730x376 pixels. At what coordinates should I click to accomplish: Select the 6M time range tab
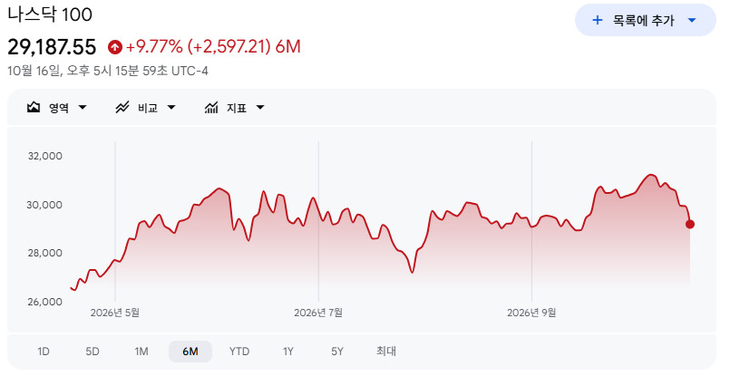point(190,351)
